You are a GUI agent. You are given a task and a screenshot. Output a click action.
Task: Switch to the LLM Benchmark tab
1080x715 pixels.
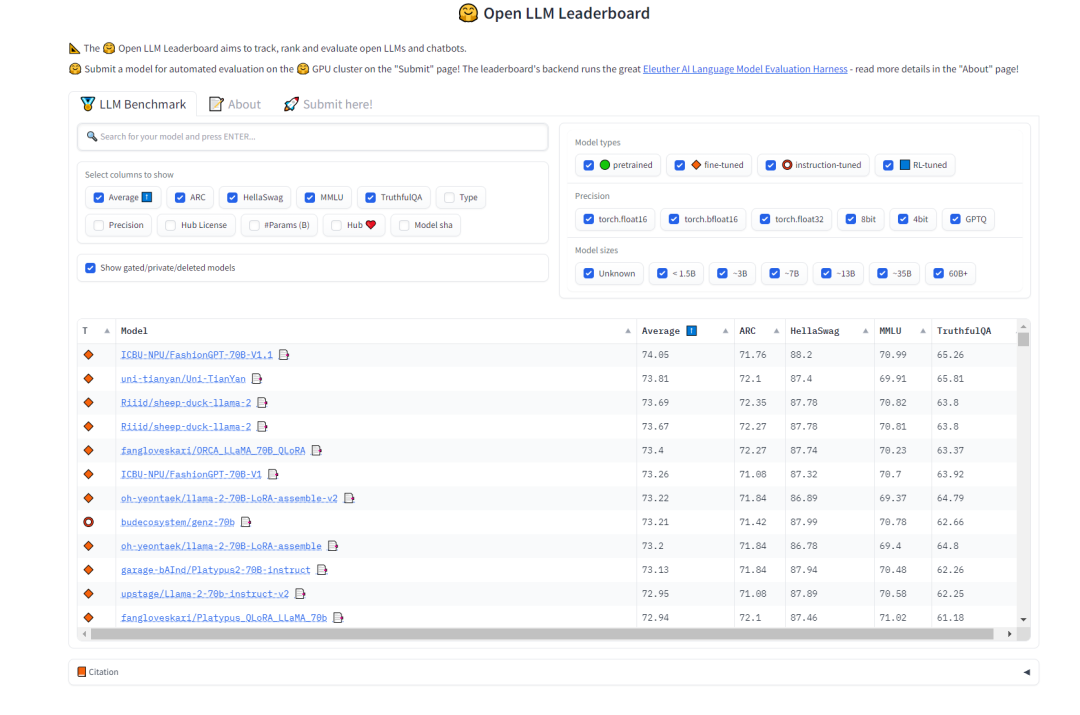click(x=133, y=104)
